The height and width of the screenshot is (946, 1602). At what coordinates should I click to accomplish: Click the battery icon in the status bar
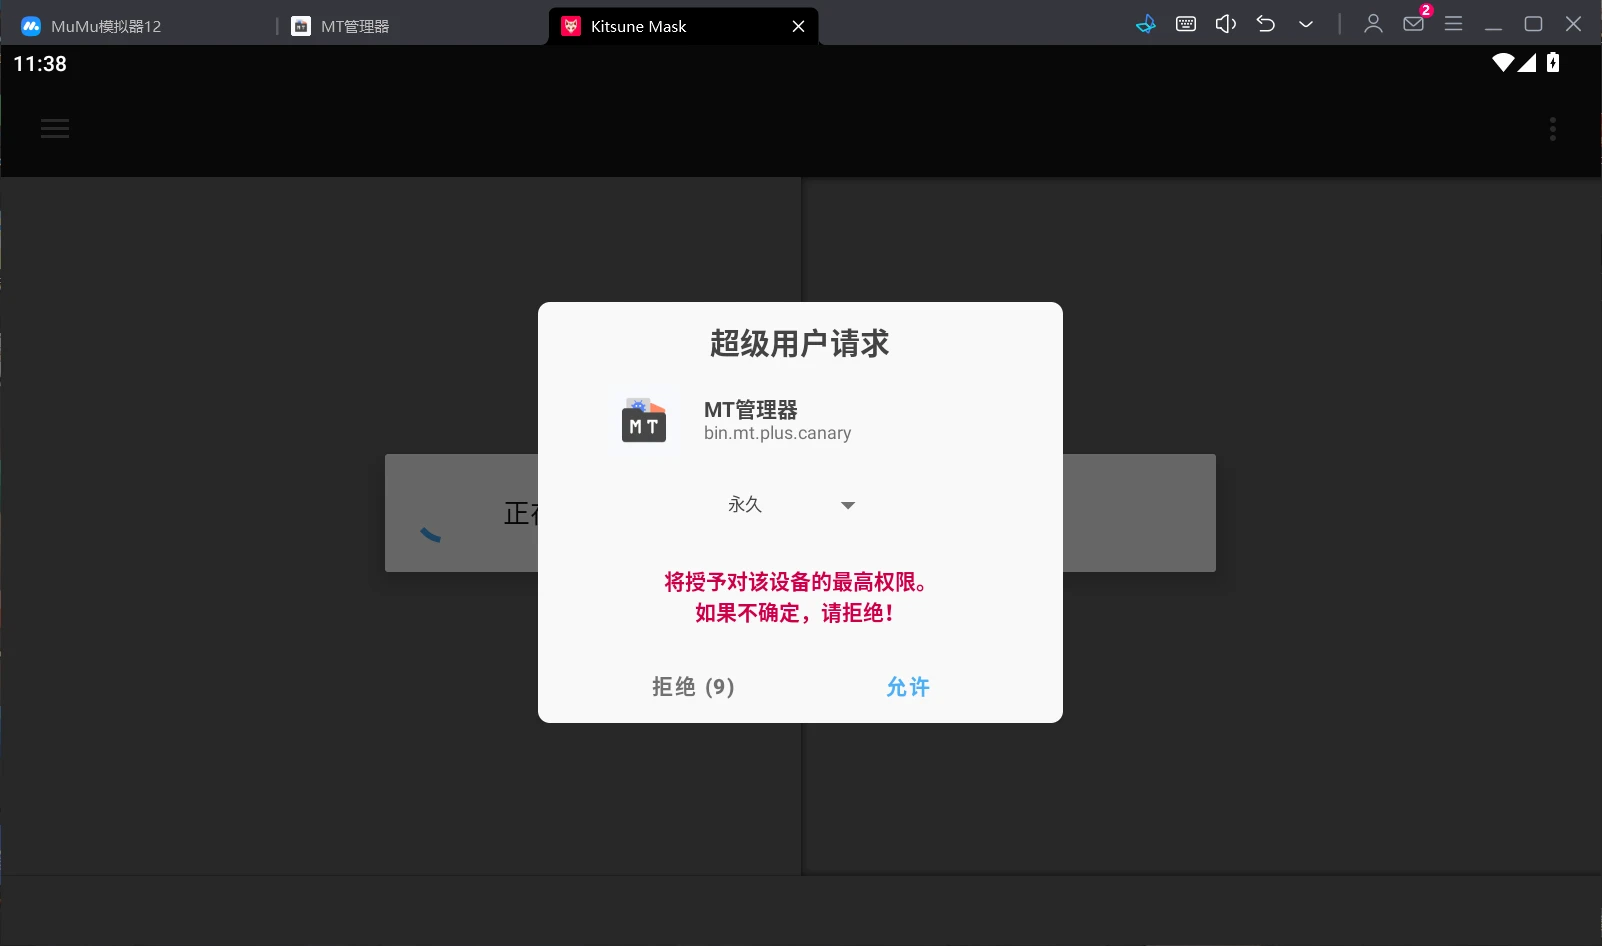pos(1551,62)
